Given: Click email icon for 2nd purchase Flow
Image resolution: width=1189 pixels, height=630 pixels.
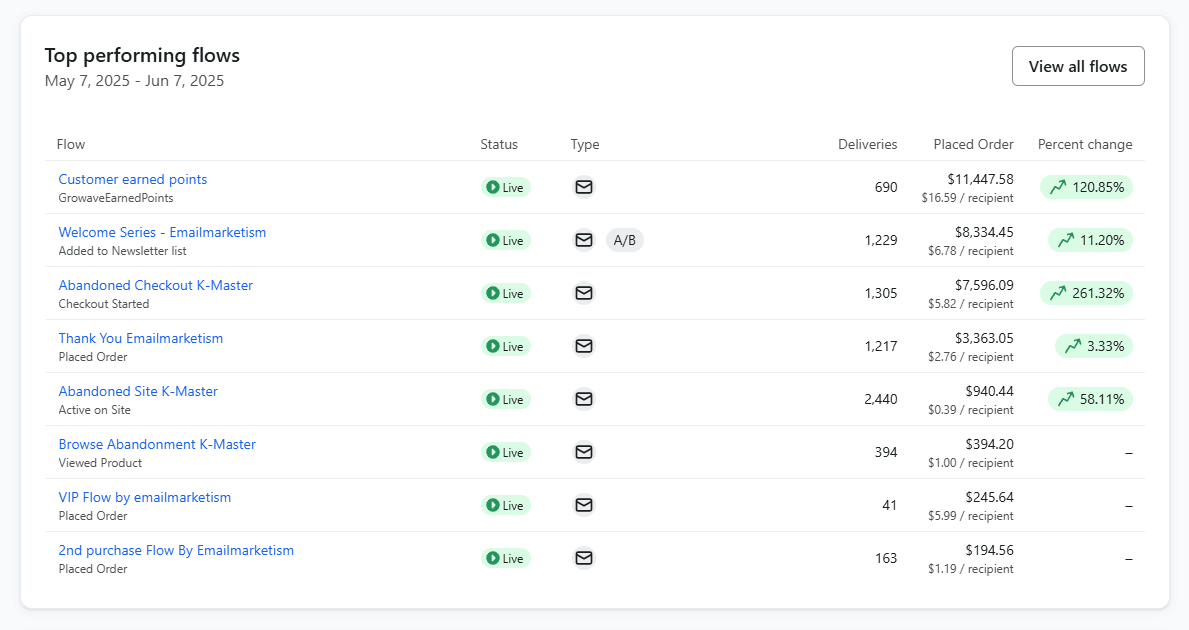Looking at the screenshot, I should coord(584,558).
